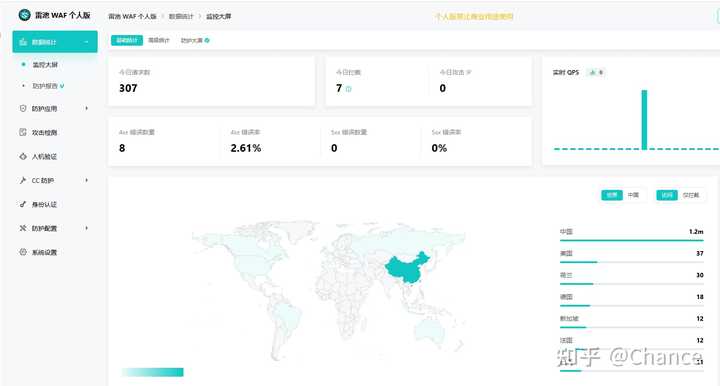Open 攻击检测 icon in sidebar
The image size is (720, 386).
click(23, 132)
